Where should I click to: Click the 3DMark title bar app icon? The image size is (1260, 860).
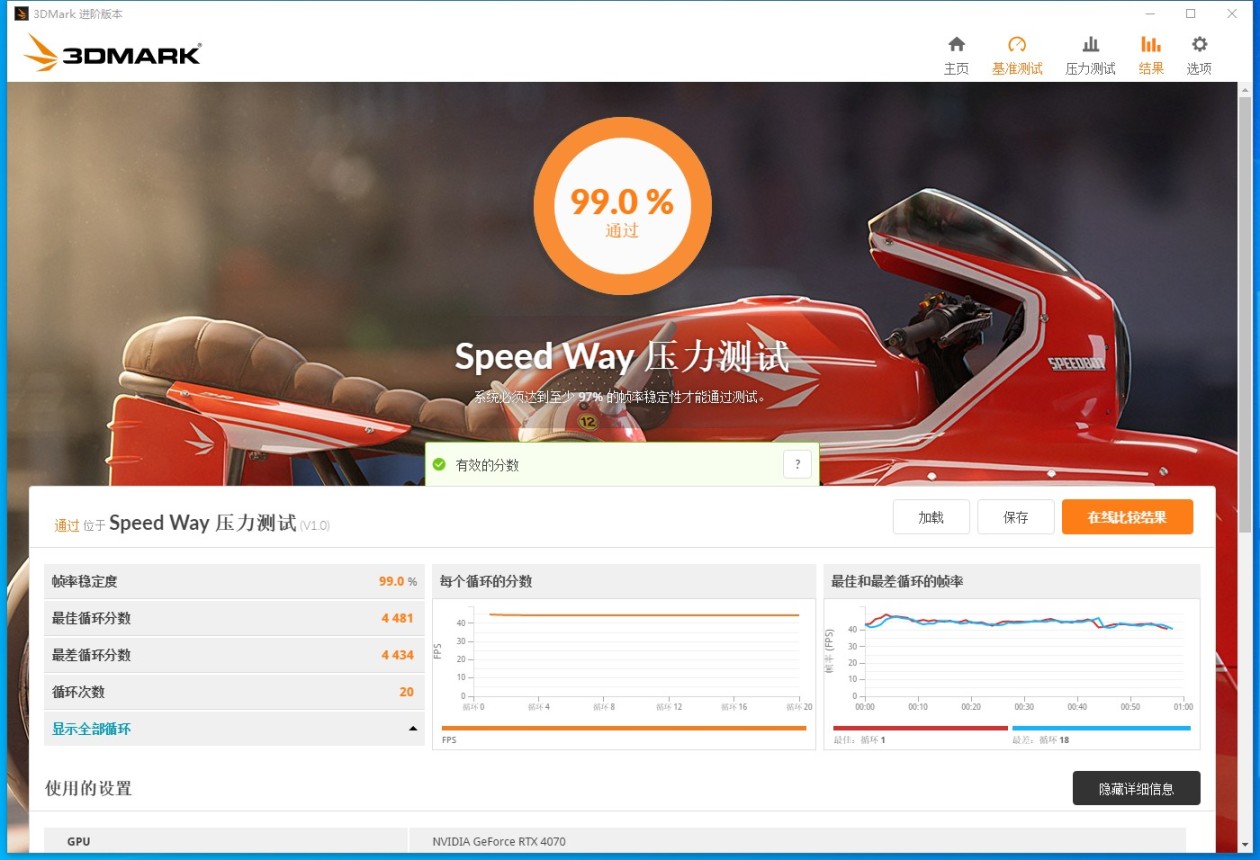click(x=21, y=14)
